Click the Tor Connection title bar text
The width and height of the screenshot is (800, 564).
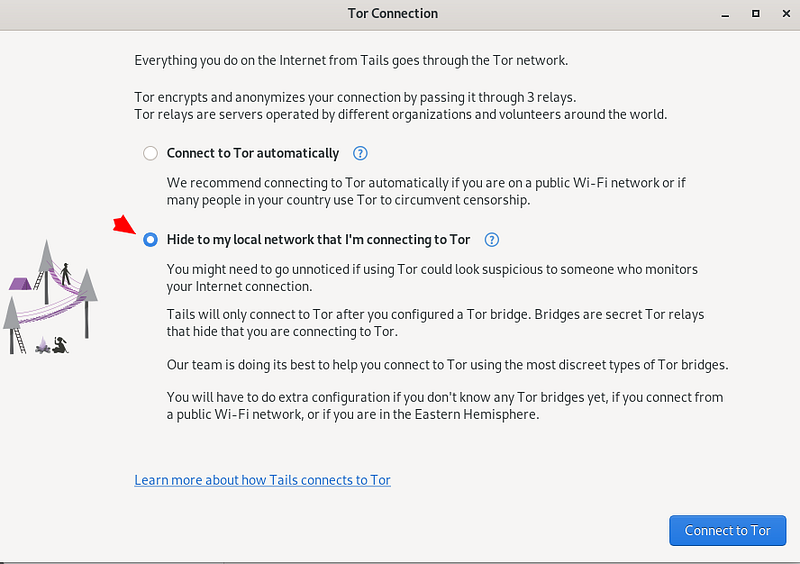393,13
